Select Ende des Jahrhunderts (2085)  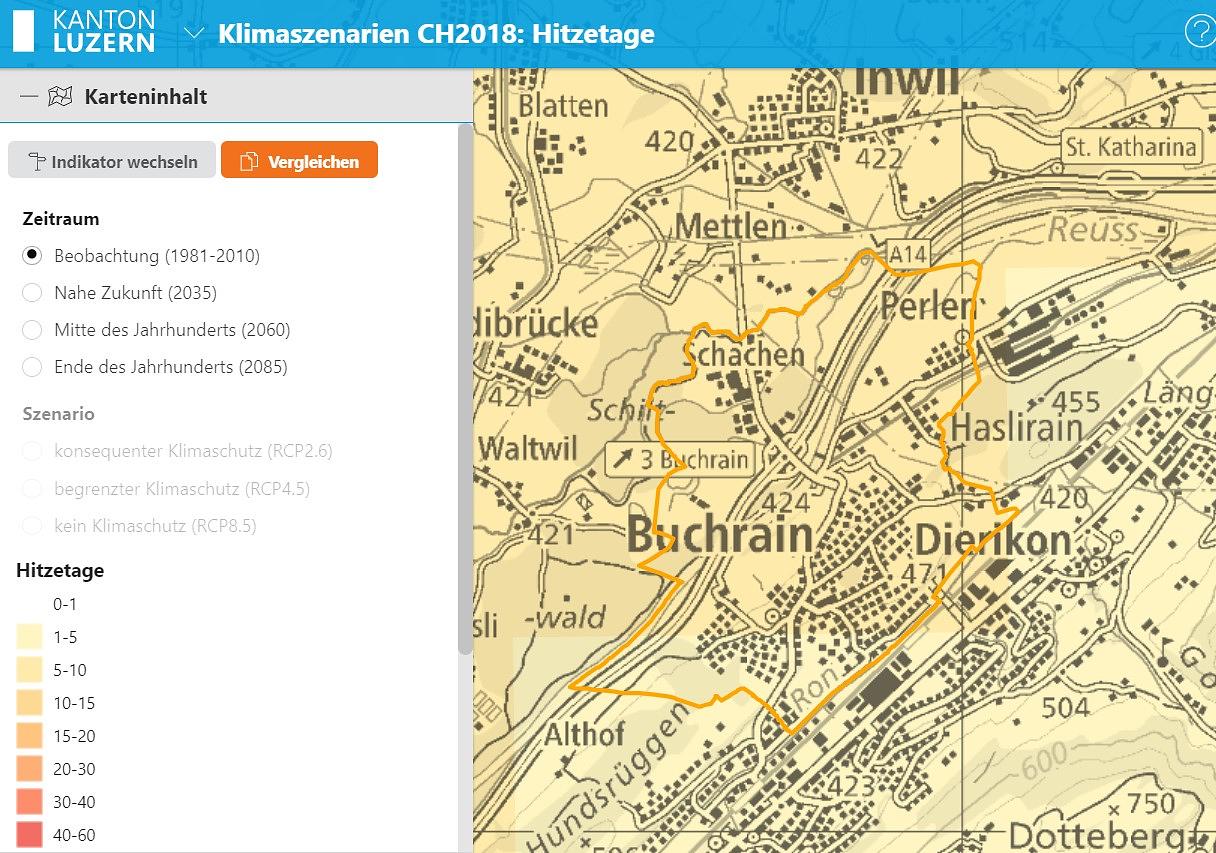click(32, 367)
